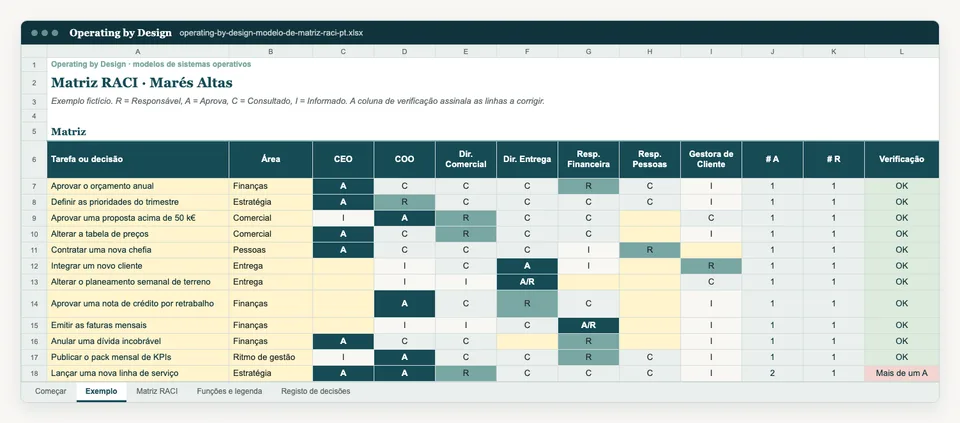The width and height of the screenshot is (960, 423).
Task: Click 'Contratar uma nova chefia' cell
Action: point(138,250)
